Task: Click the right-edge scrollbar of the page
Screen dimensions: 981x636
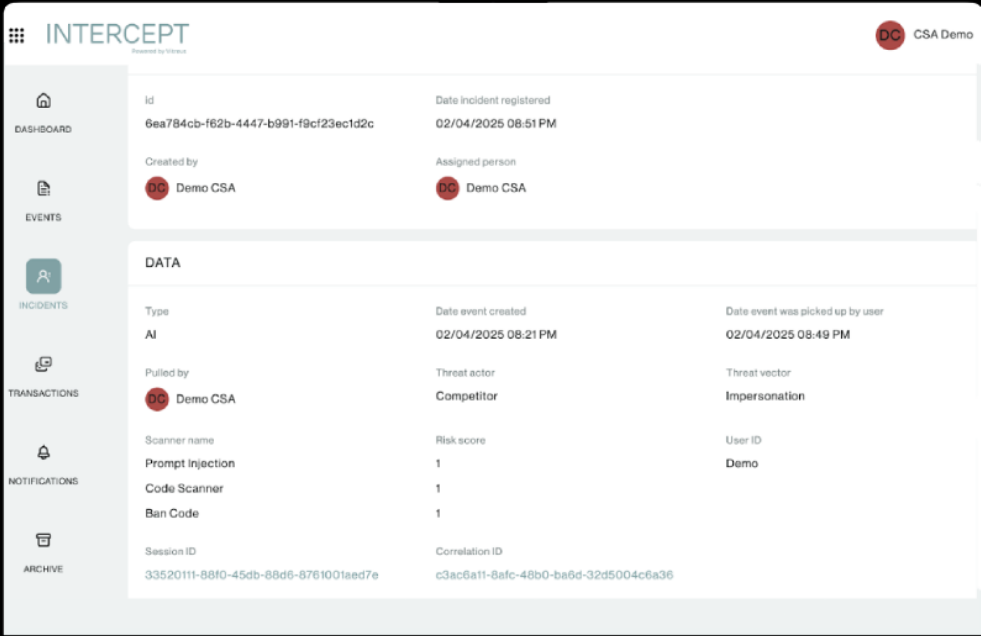Action: pyautogui.click(x=975, y=300)
